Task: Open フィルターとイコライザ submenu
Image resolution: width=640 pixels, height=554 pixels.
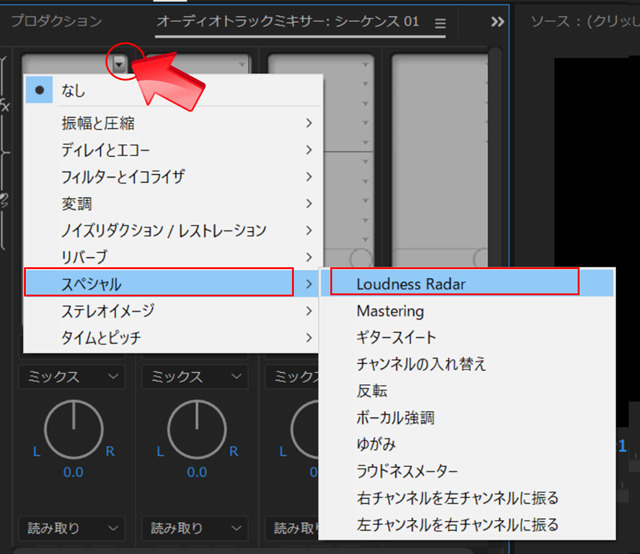Action: click(x=173, y=177)
